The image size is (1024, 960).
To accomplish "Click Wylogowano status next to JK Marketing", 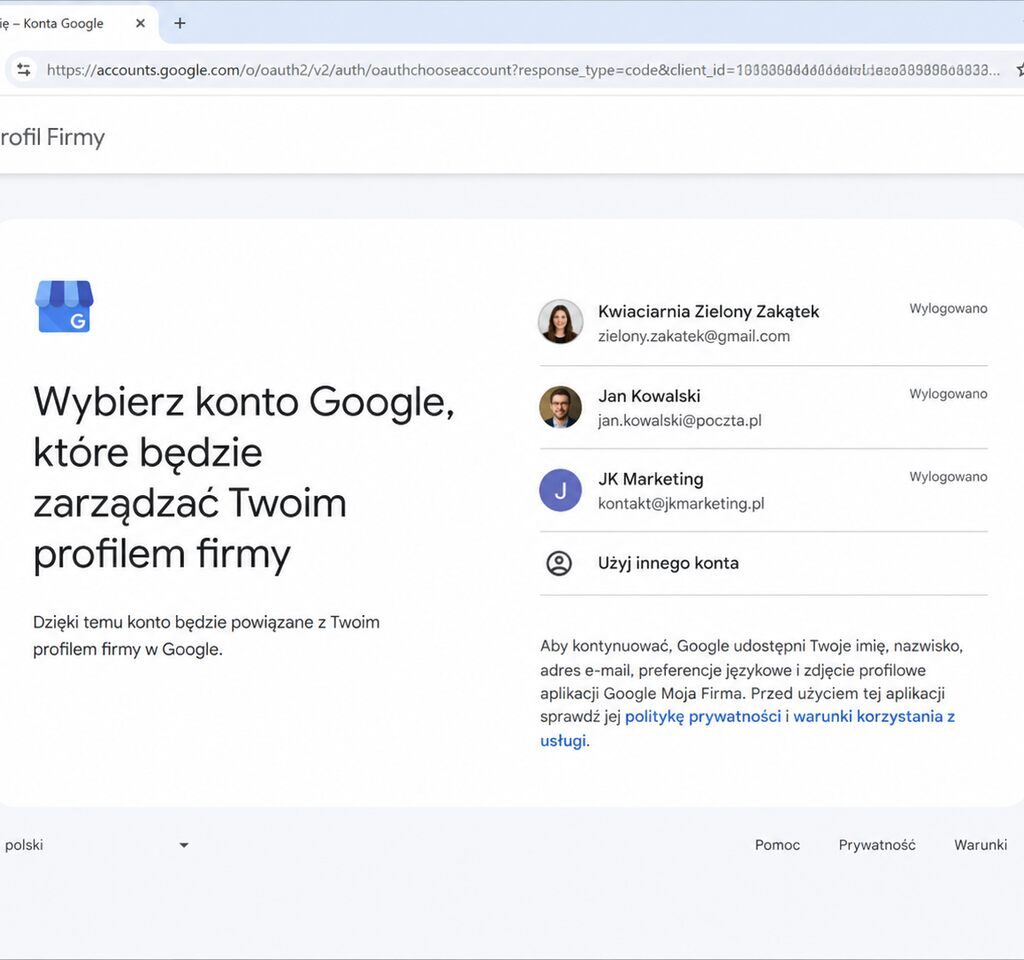I will 948,477.
